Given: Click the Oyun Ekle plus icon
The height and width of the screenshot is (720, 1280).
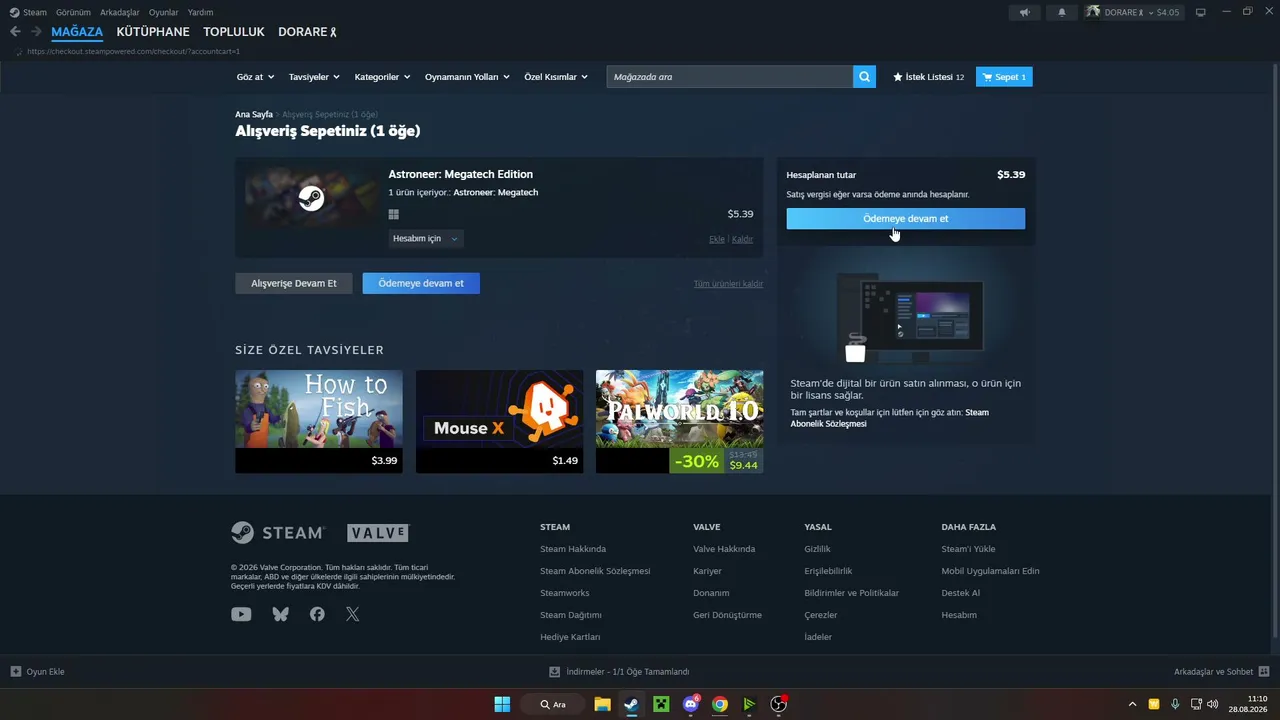Looking at the screenshot, I should (16, 672).
